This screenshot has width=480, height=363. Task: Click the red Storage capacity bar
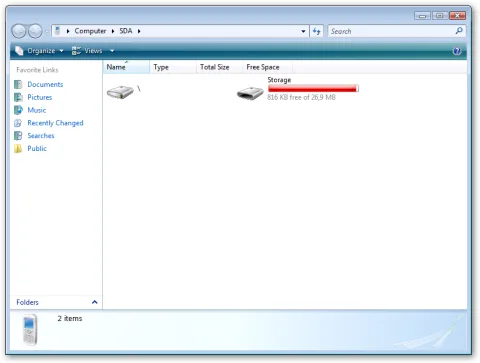313,88
